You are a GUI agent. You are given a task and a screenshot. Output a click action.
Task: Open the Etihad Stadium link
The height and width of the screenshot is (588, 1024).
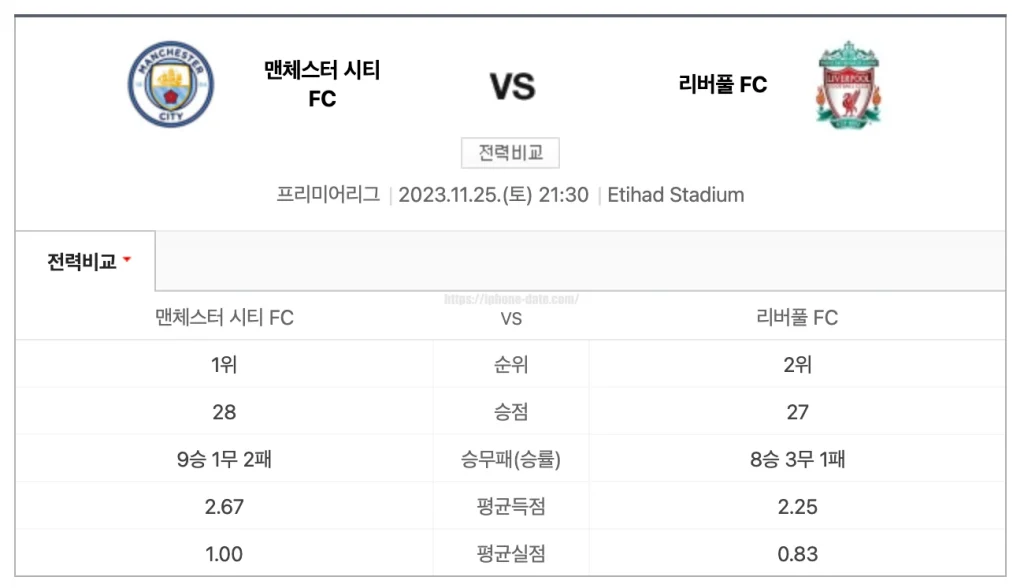point(676,195)
